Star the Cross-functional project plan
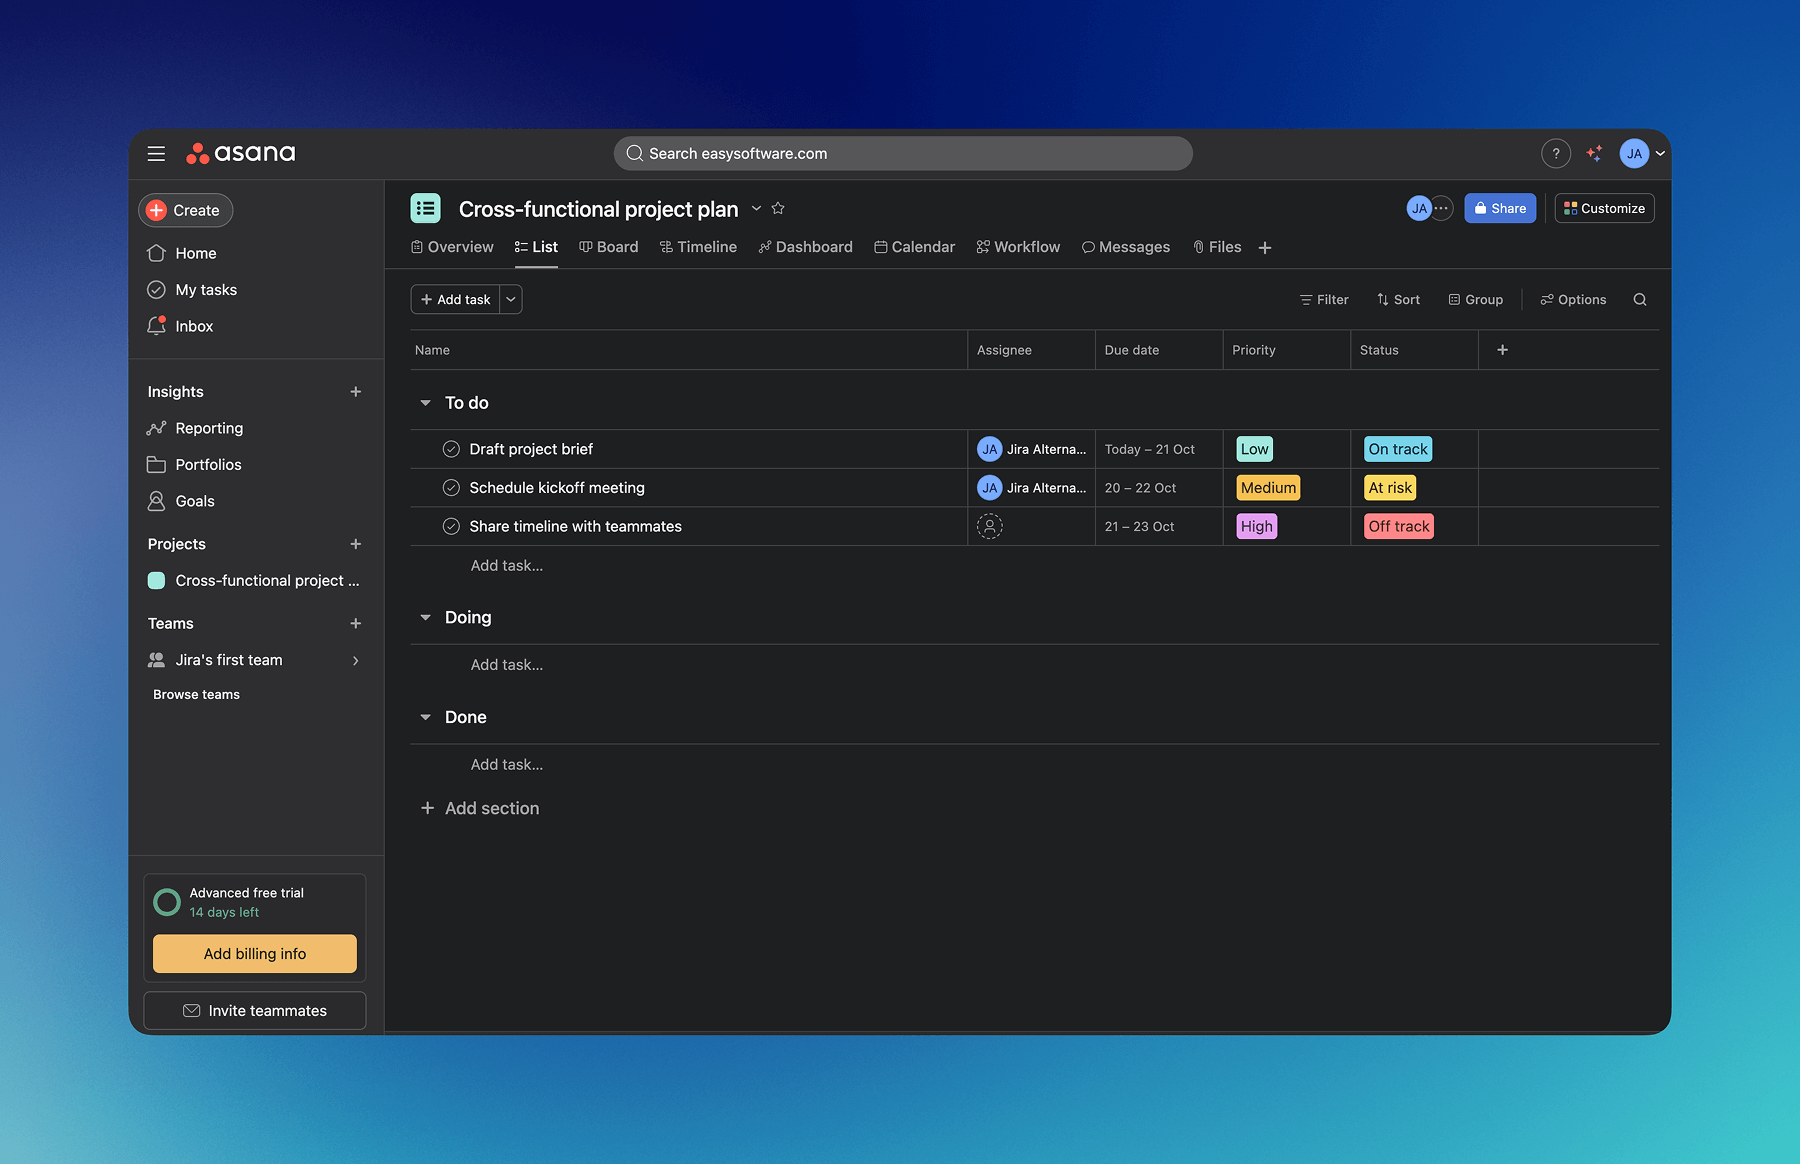 click(x=778, y=208)
